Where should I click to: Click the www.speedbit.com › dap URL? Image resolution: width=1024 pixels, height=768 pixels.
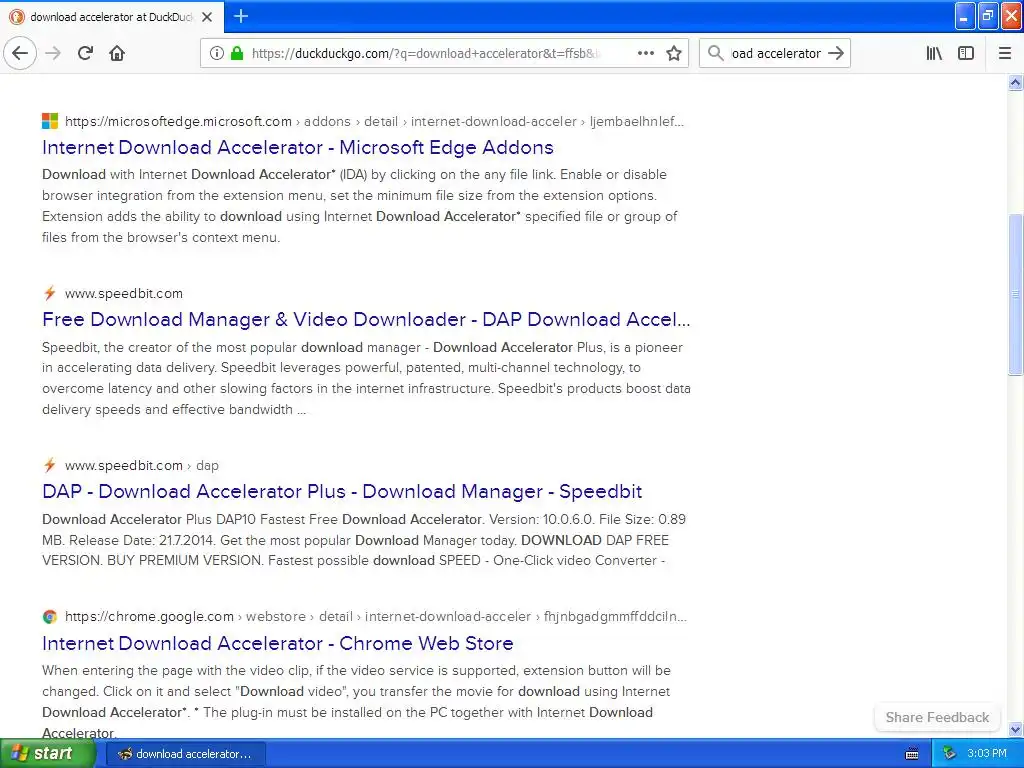[142, 466]
